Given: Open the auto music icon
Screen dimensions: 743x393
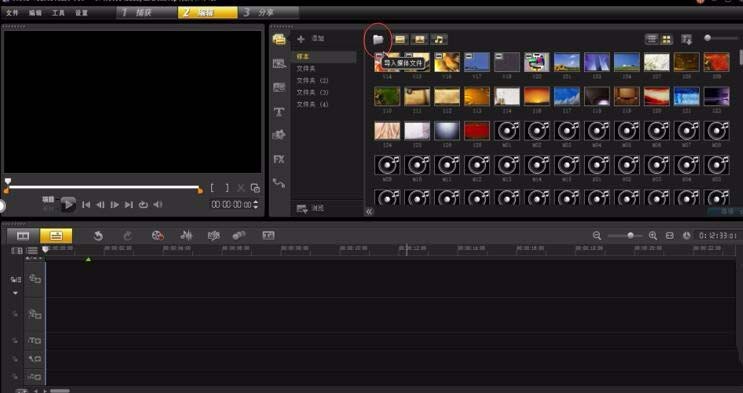Looking at the screenshot, I should pyautogui.click(x=214, y=236).
